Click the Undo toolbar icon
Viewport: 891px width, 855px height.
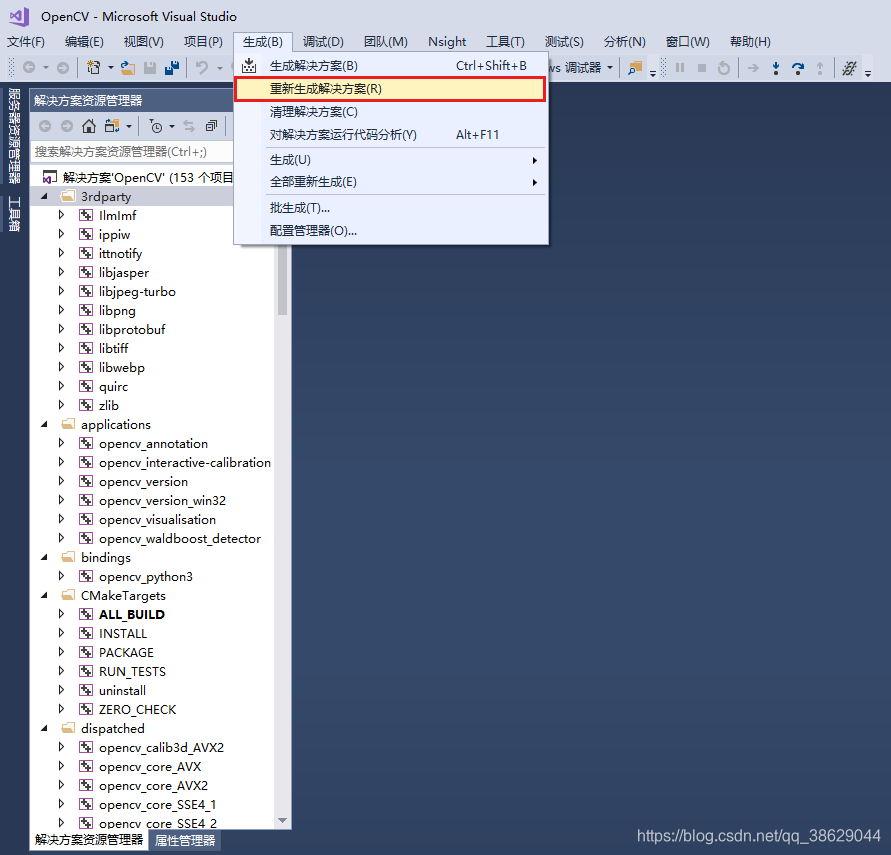[202, 68]
